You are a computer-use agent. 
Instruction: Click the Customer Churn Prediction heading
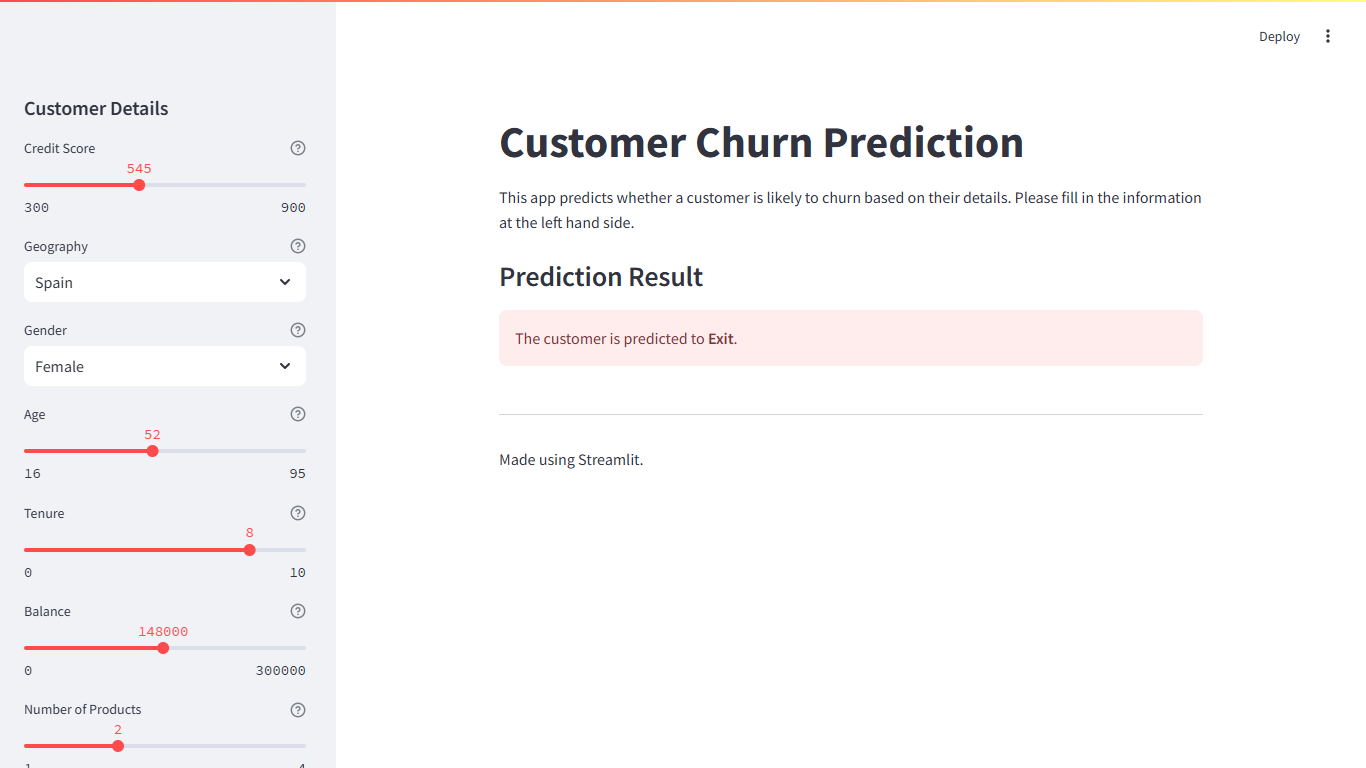tap(761, 142)
